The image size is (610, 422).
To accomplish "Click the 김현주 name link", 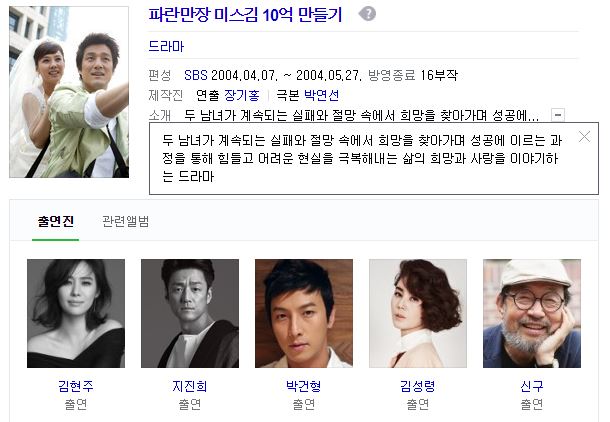I will point(76,386).
